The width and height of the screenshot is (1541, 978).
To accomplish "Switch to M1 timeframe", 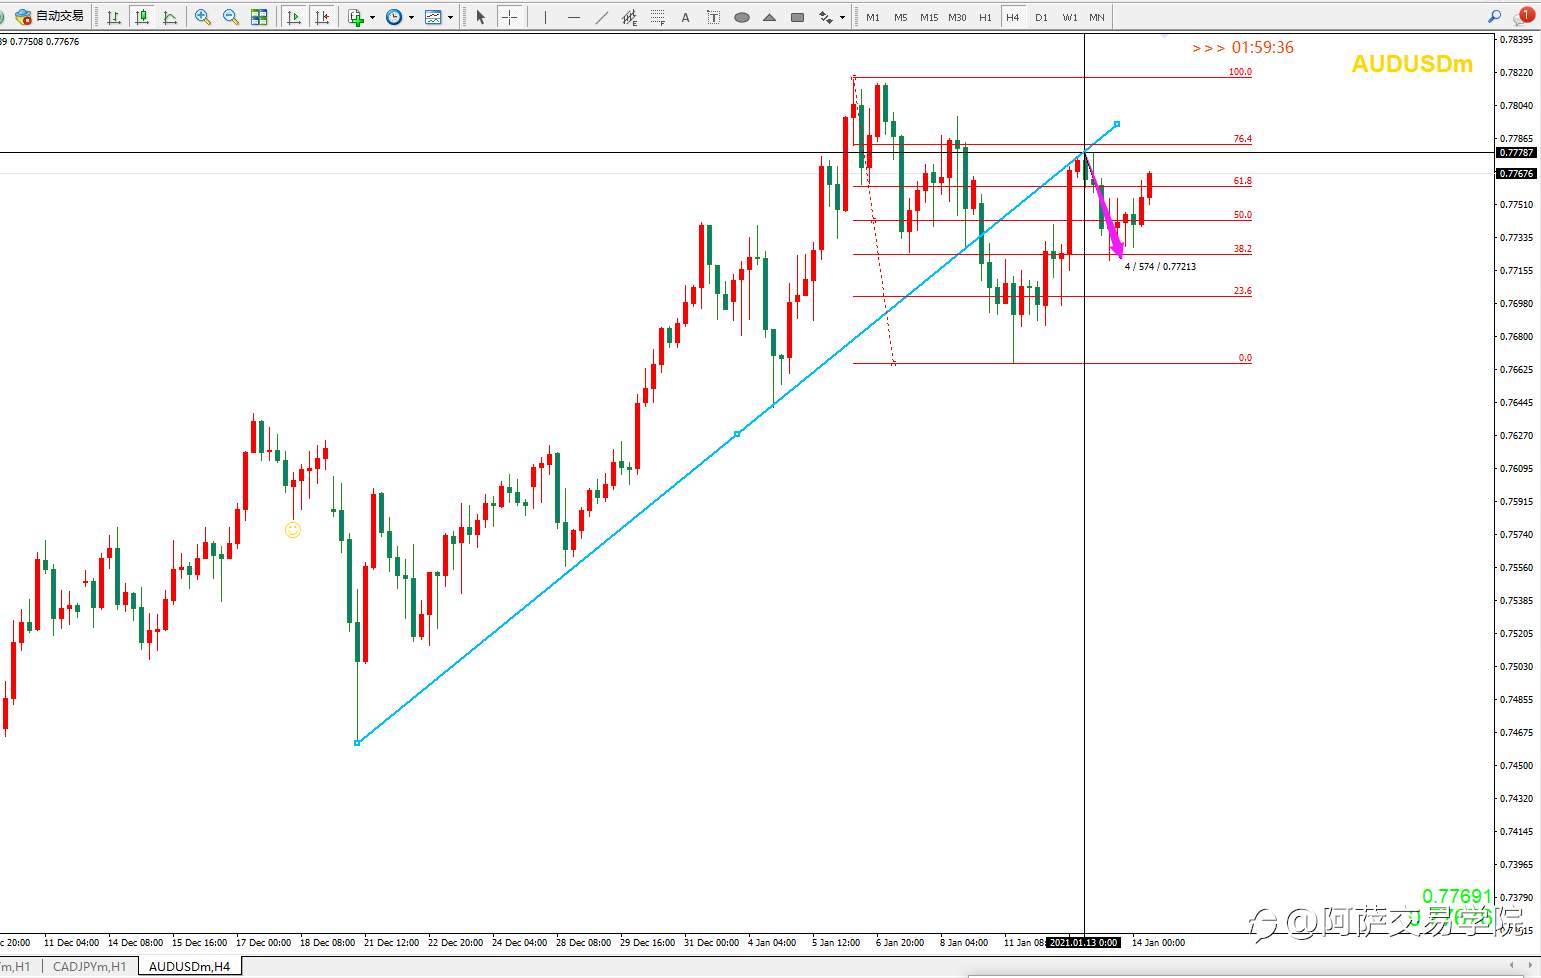I will 873,17.
